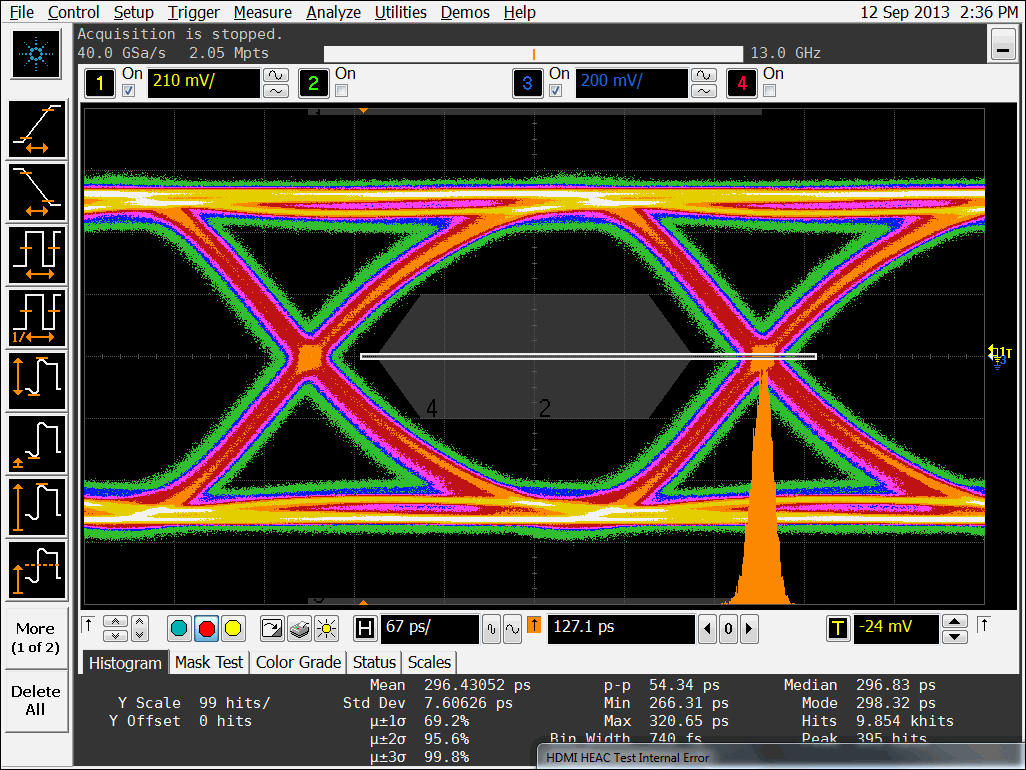Open the Analyze menu

coord(333,12)
